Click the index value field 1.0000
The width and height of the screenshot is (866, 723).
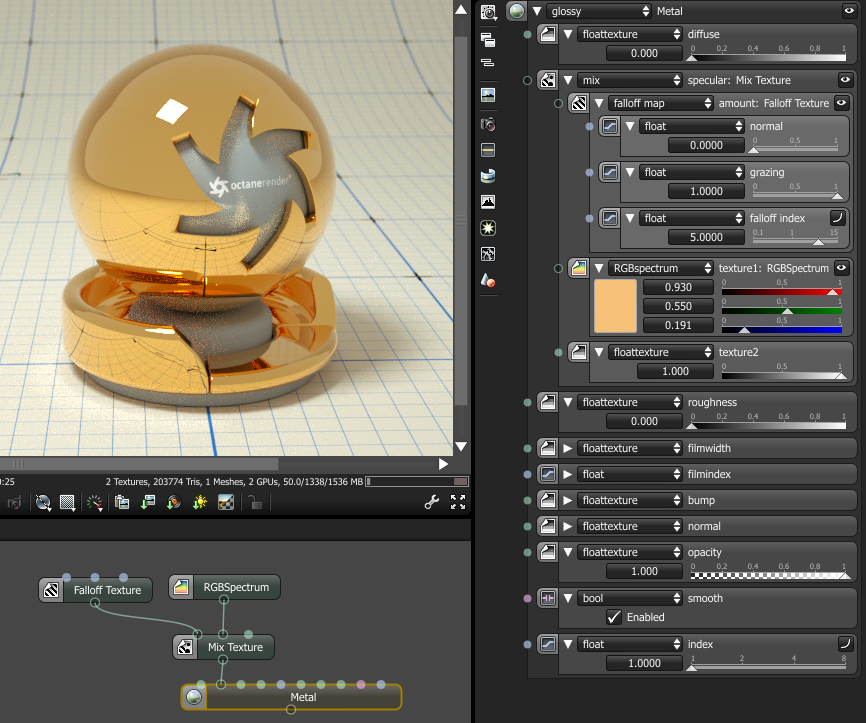[644, 663]
